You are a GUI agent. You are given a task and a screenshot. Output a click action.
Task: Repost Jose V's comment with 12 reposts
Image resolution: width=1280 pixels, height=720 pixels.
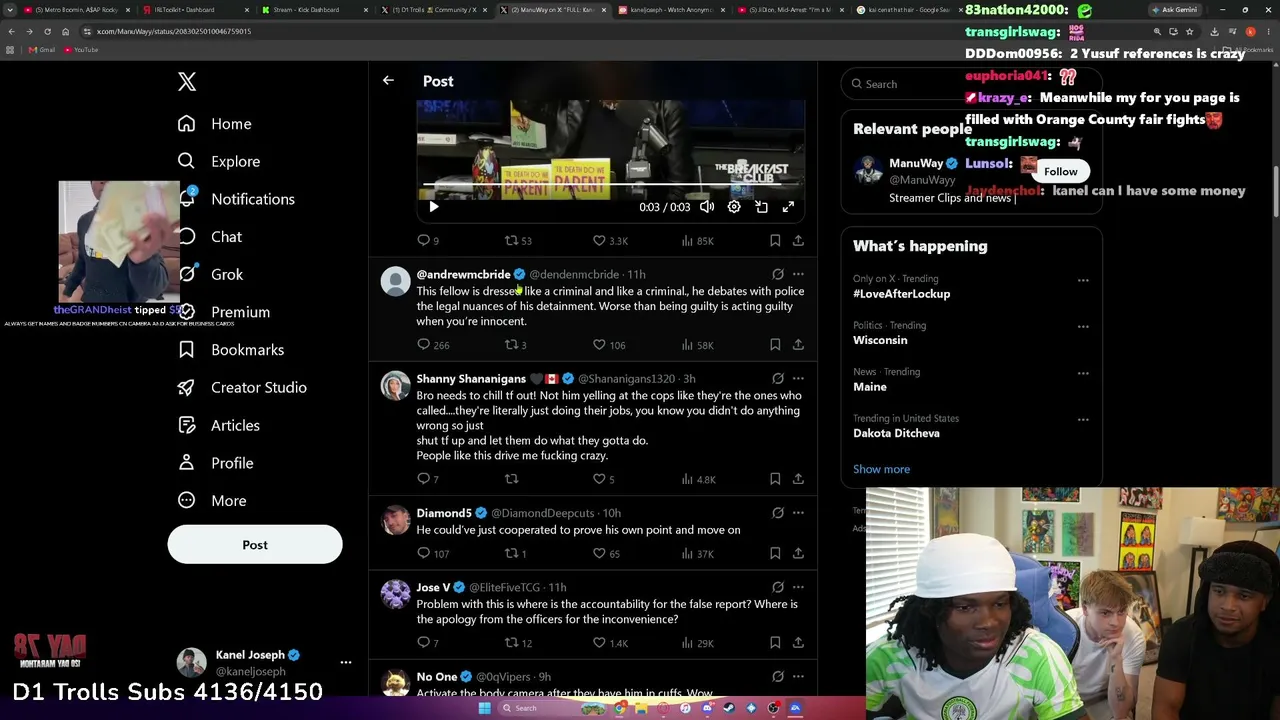(x=517, y=643)
